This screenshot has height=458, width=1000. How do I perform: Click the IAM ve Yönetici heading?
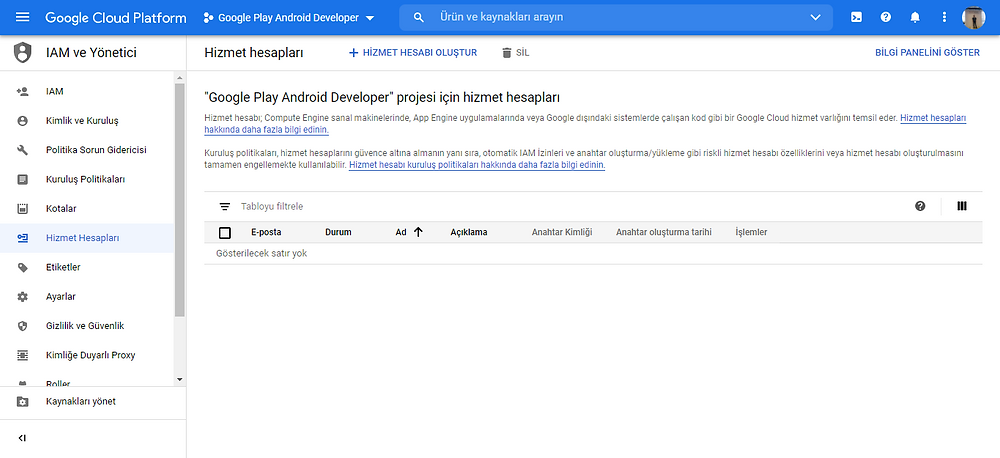pyautogui.click(x=91, y=53)
